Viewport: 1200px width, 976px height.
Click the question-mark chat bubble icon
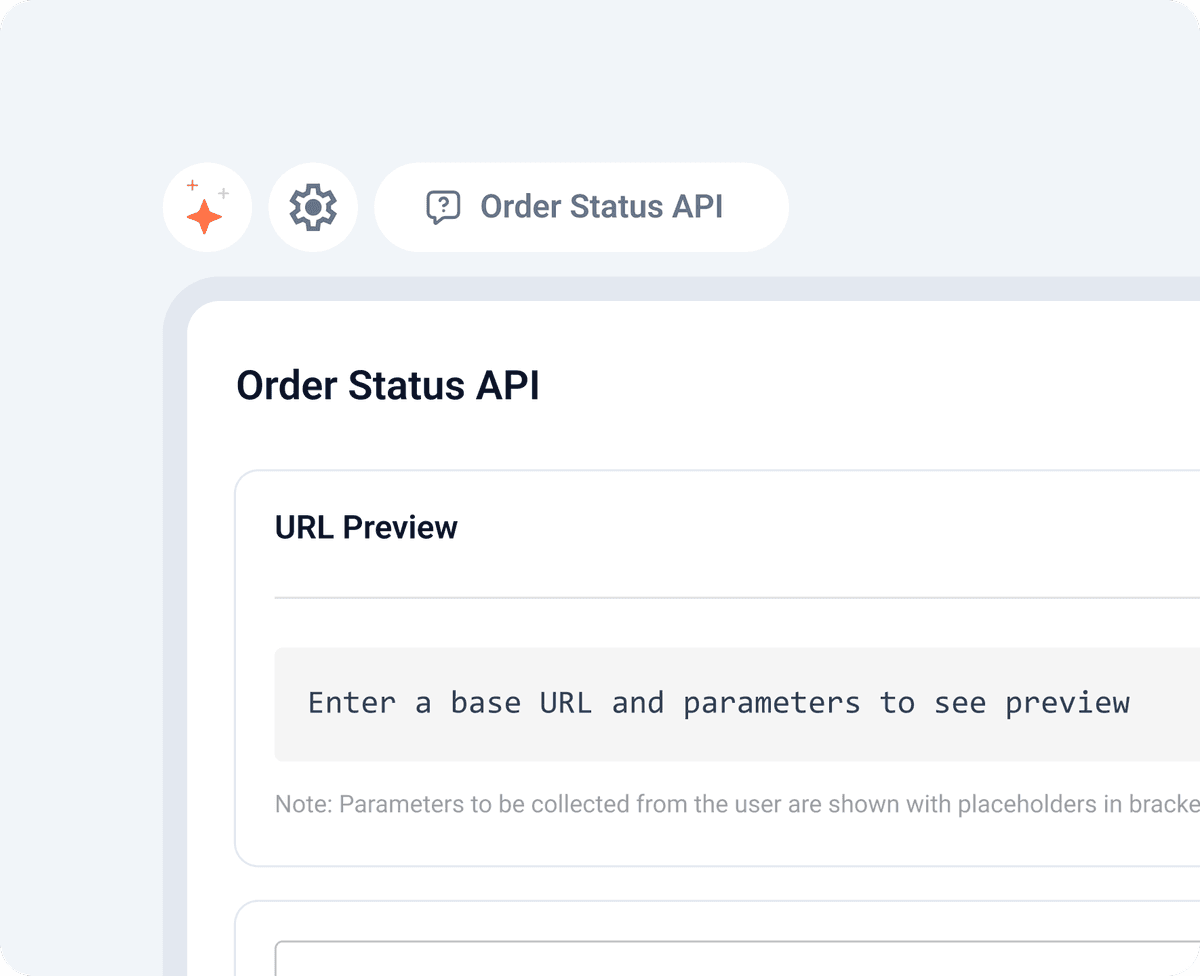443,206
